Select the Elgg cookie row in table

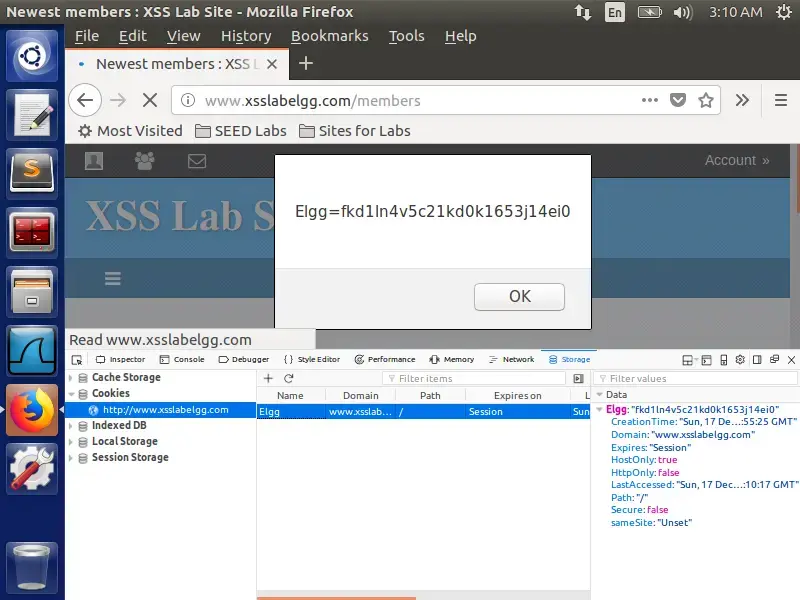pyautogui.click(x=423, y=411)
